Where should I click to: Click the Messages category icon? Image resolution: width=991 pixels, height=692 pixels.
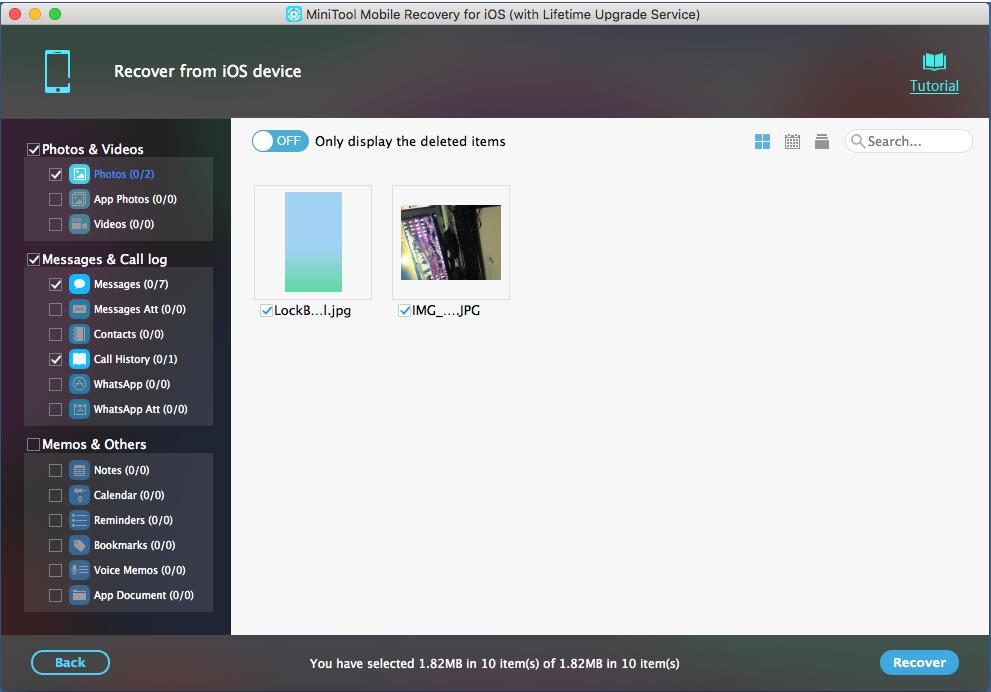79,284
